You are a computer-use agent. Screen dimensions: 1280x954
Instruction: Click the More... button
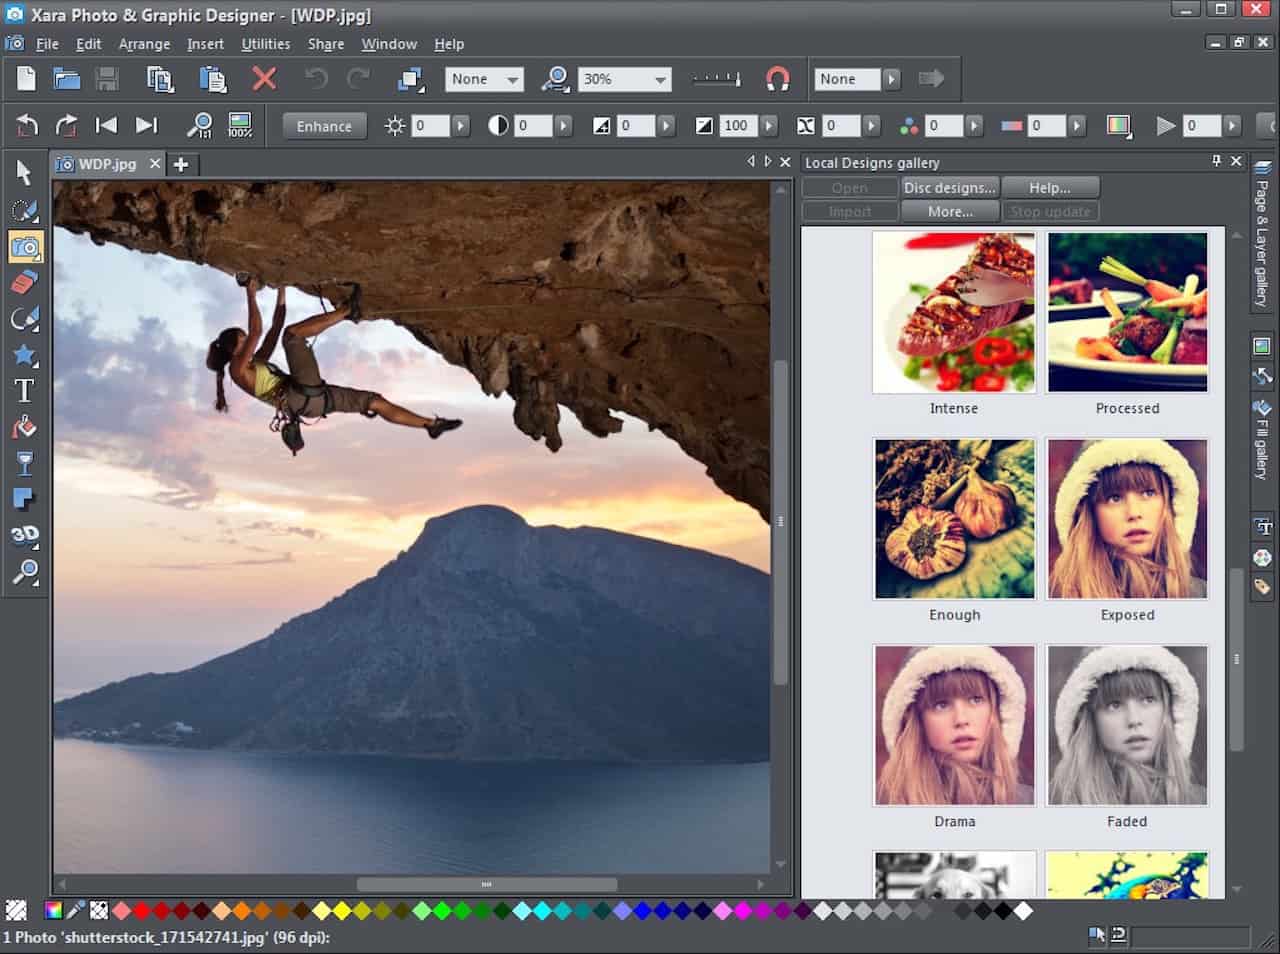point(949,211)
